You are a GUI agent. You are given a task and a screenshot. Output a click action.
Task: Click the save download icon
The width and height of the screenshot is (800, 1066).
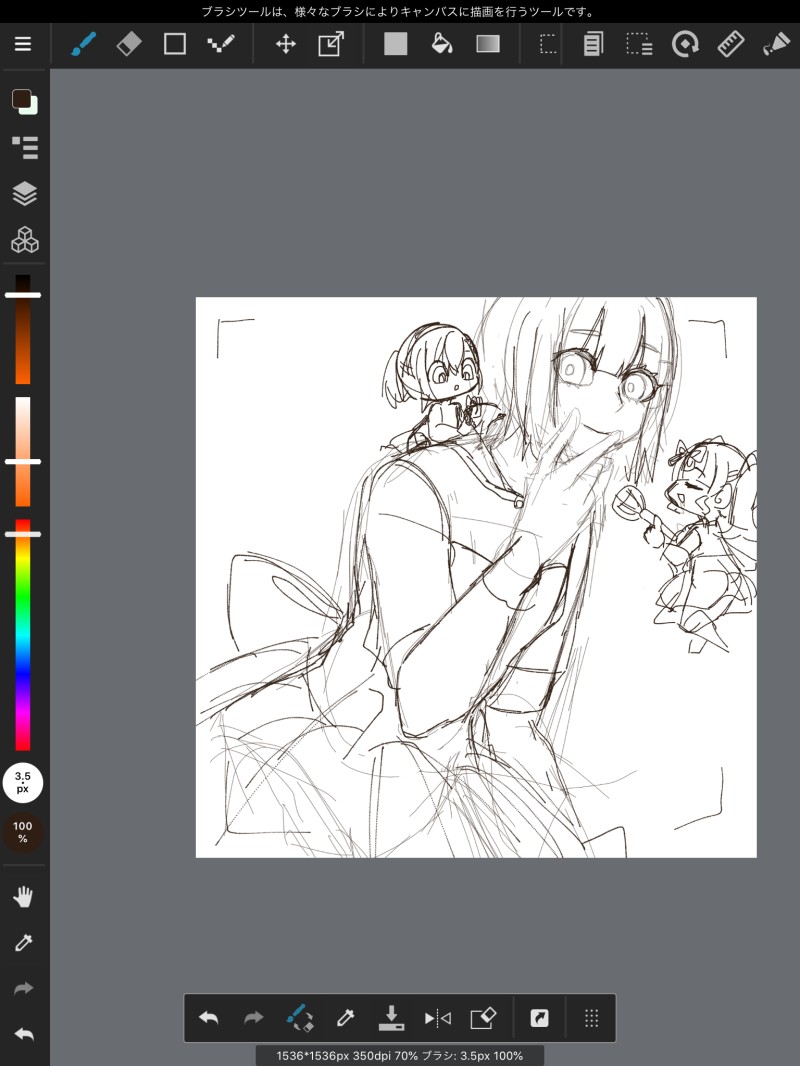coord(392,1018)
